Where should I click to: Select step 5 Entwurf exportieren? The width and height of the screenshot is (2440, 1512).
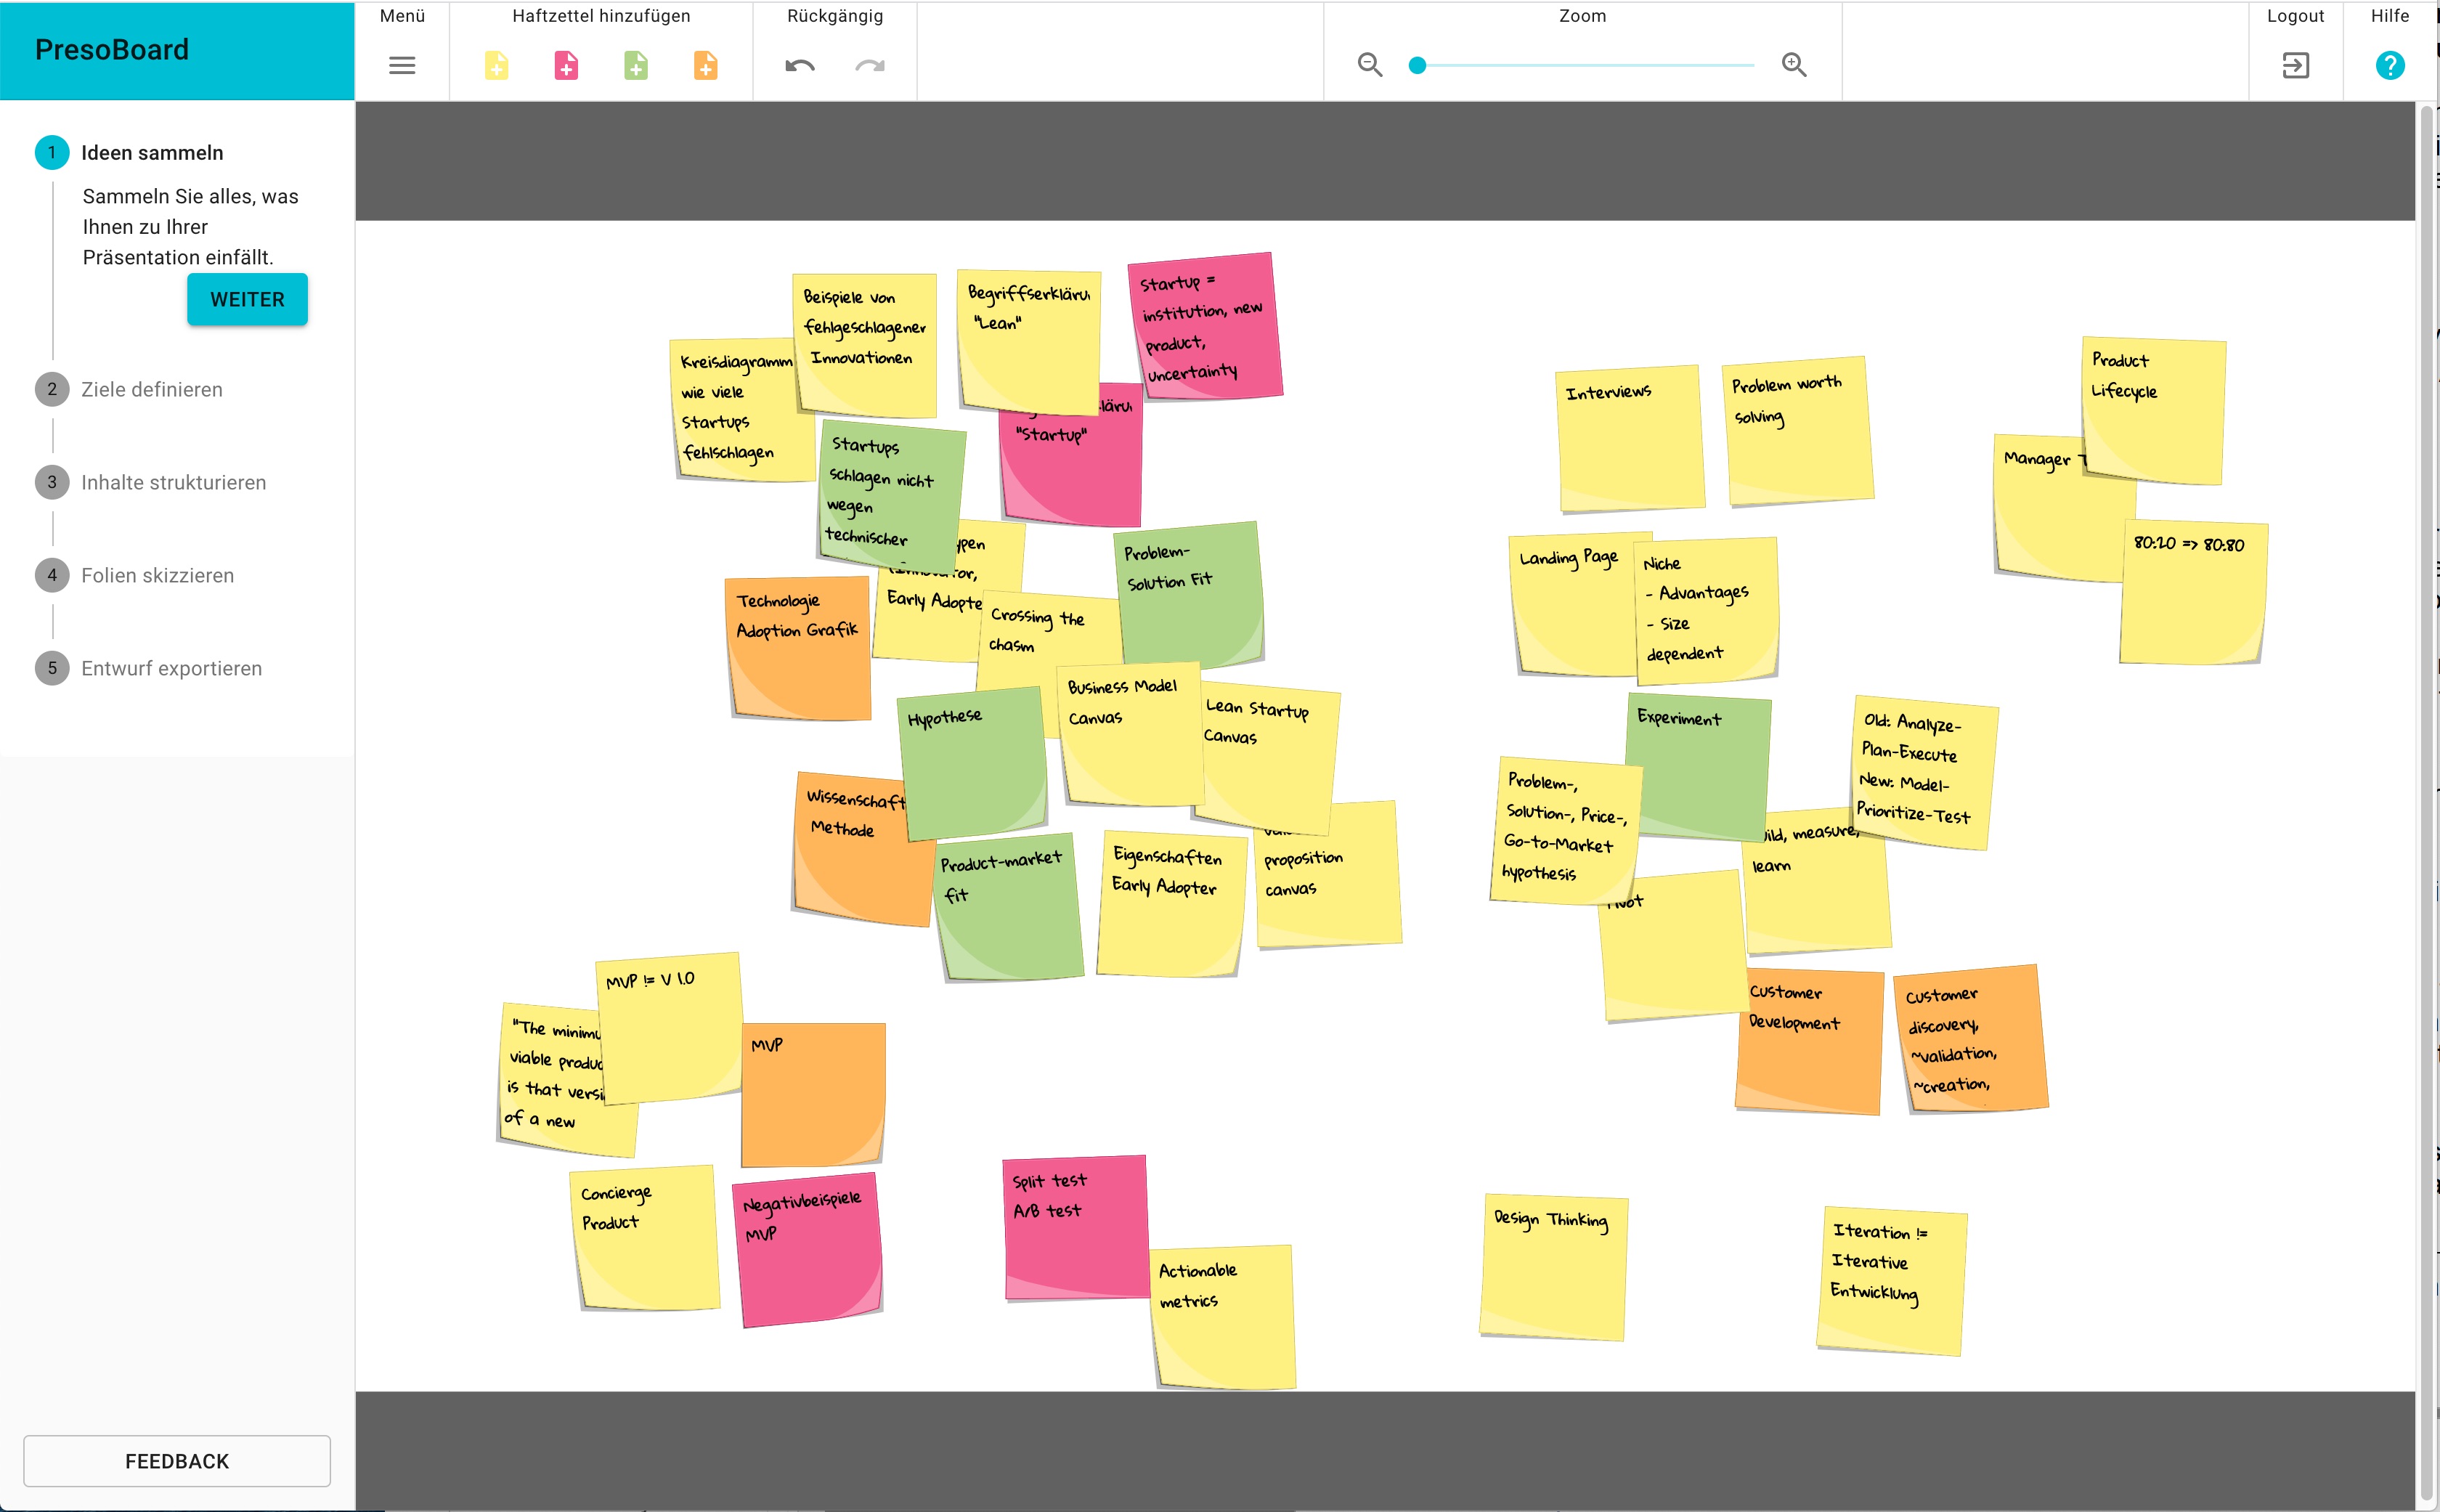pos(171,668)
